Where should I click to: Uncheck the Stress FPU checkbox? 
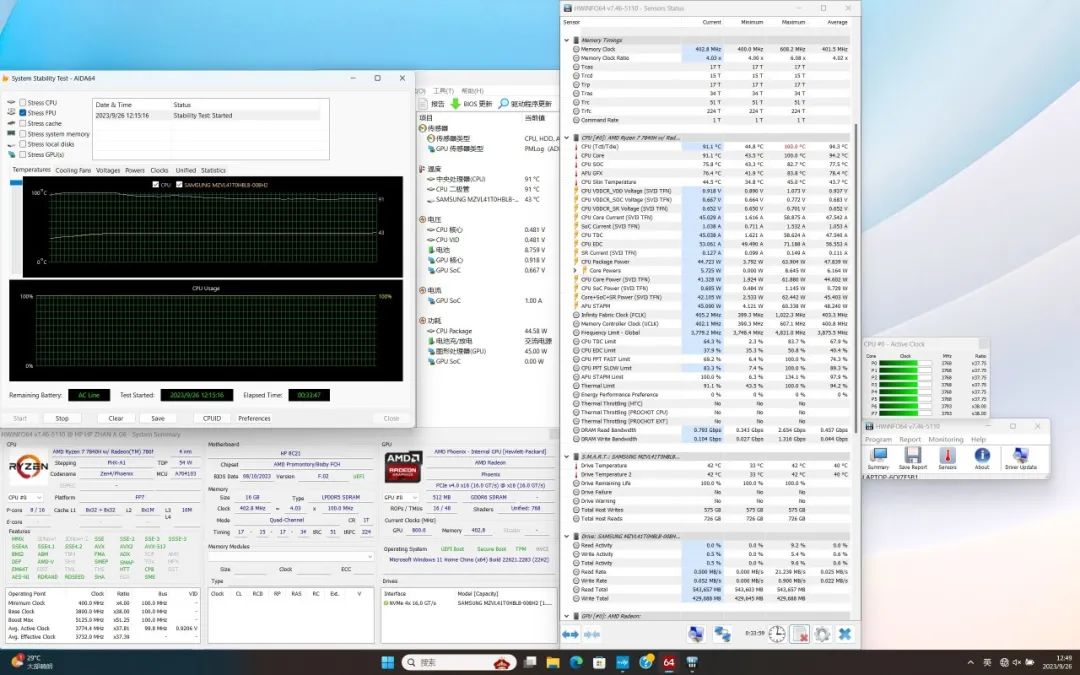[x=23, y=113]
